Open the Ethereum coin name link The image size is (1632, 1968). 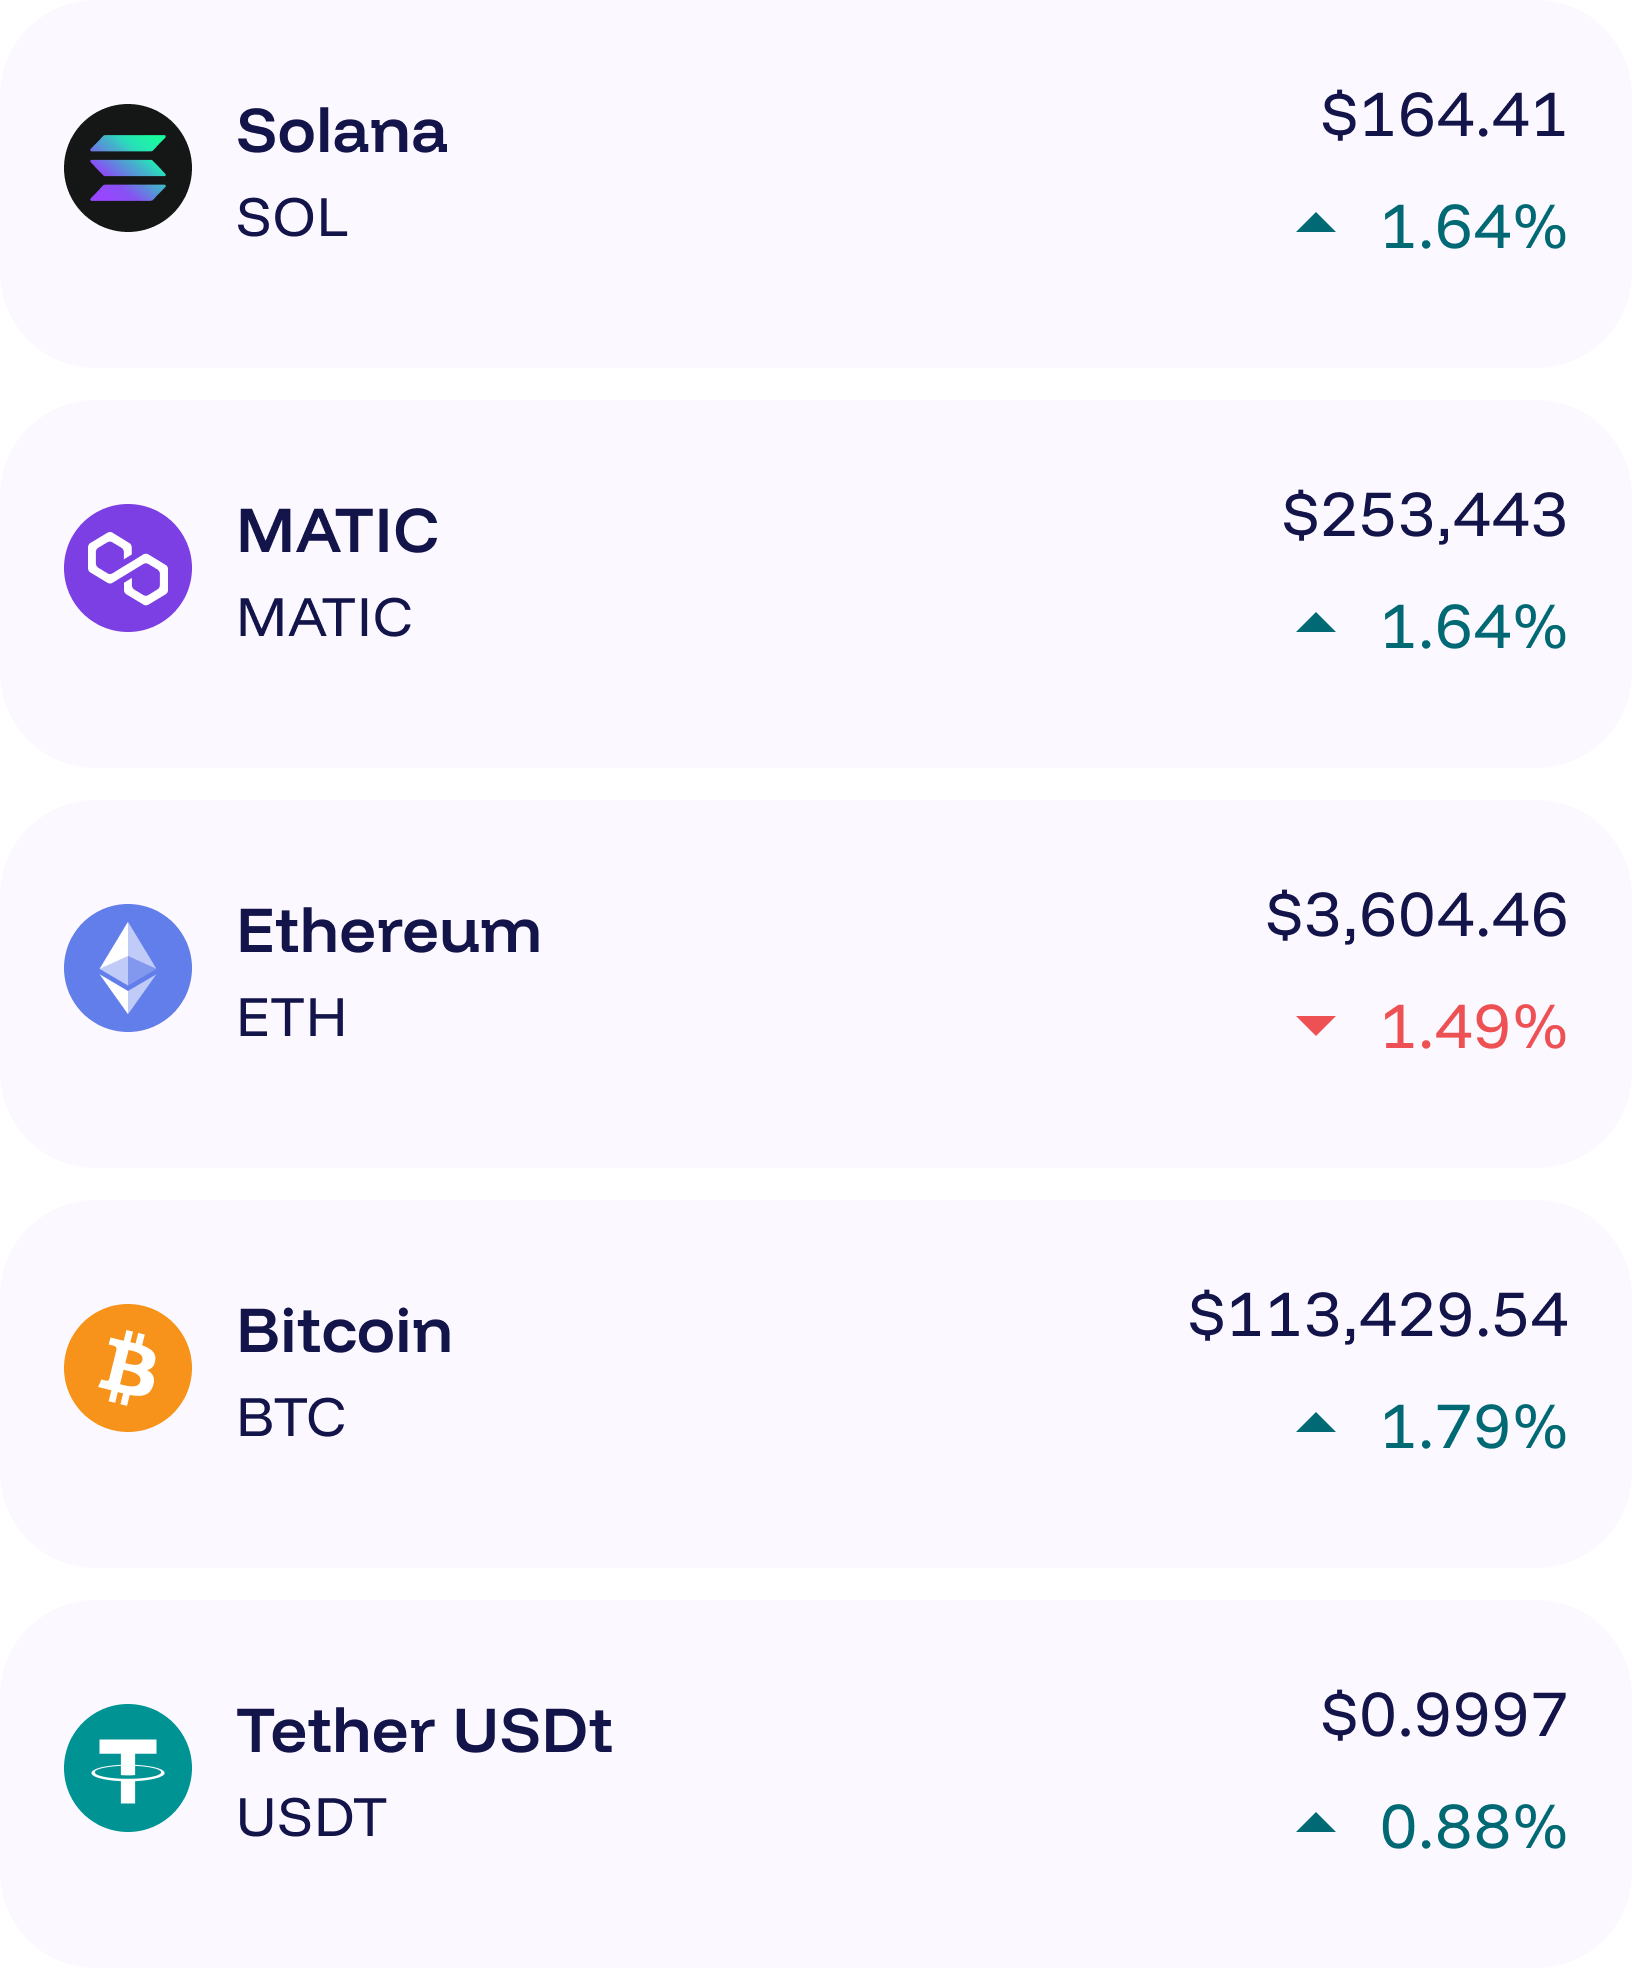pos(389,931)
